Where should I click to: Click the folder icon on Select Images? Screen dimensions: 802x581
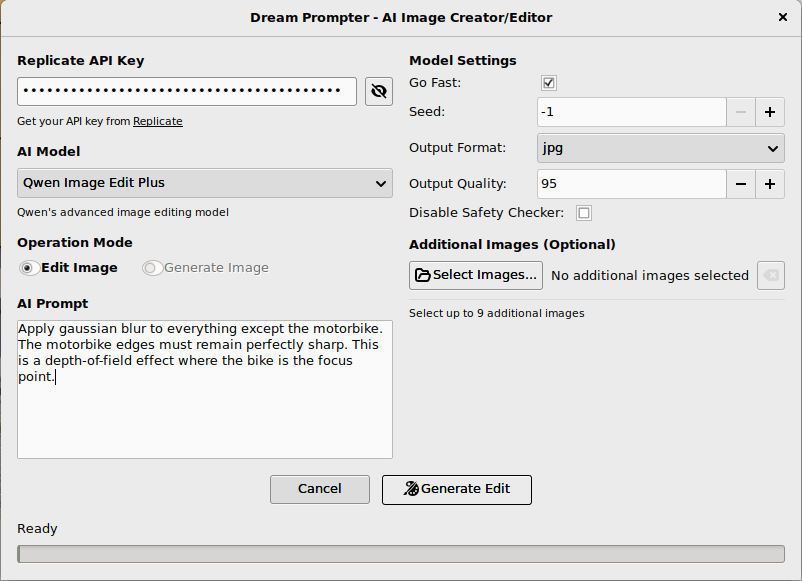422,275
